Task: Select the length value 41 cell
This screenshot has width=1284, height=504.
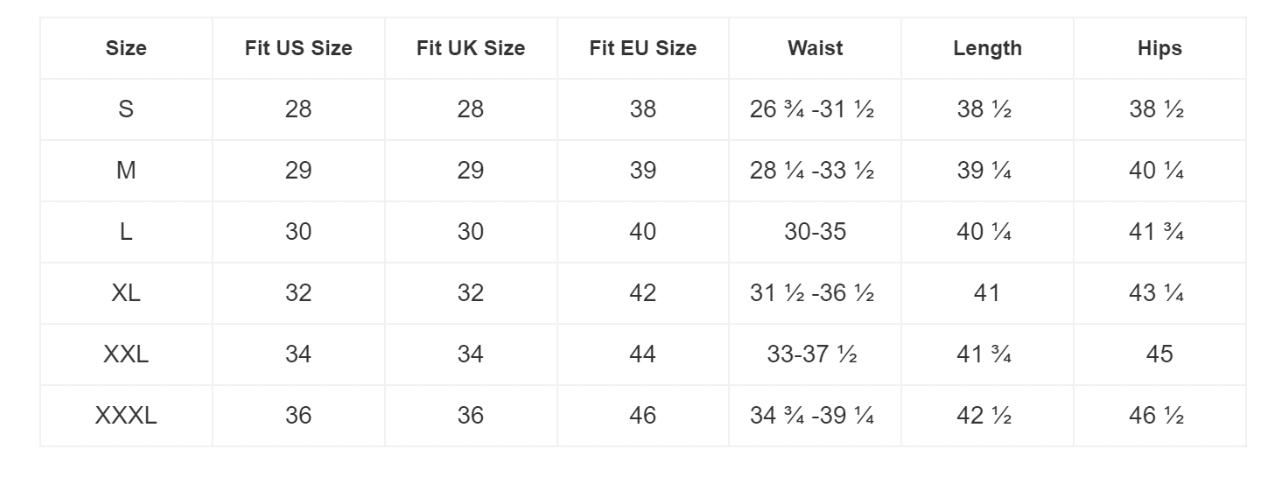Action: [986, 293]
